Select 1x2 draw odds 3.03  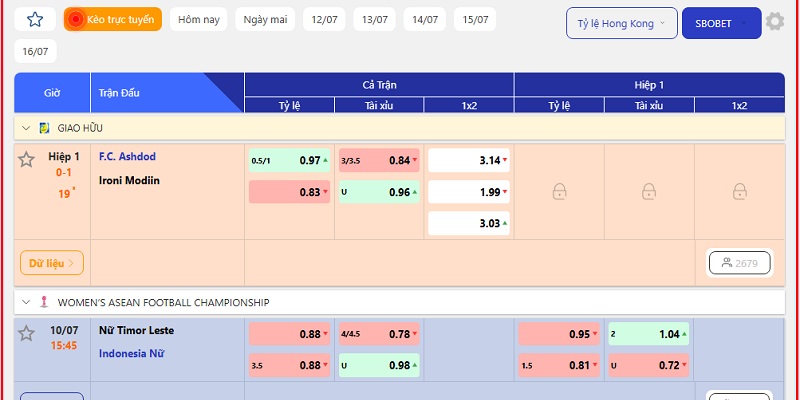tap(469, 223)
